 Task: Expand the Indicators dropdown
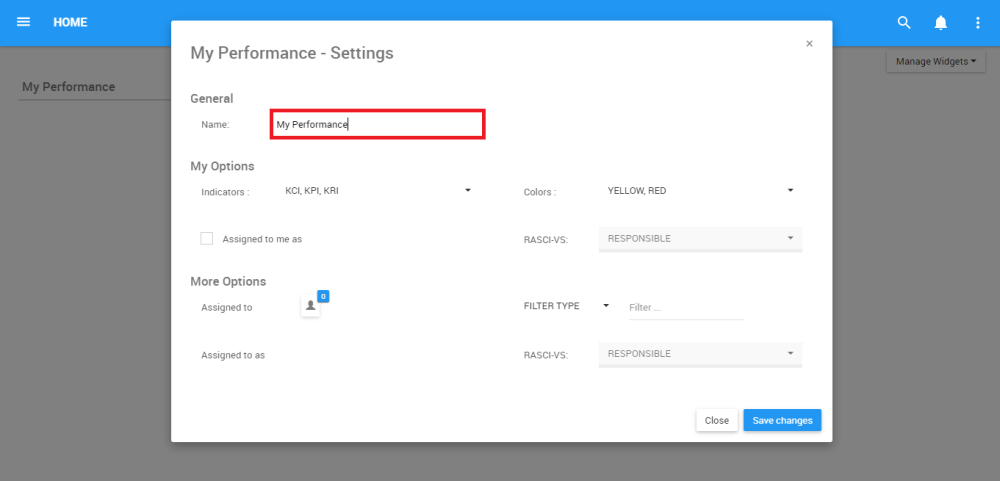coord(467,190)
